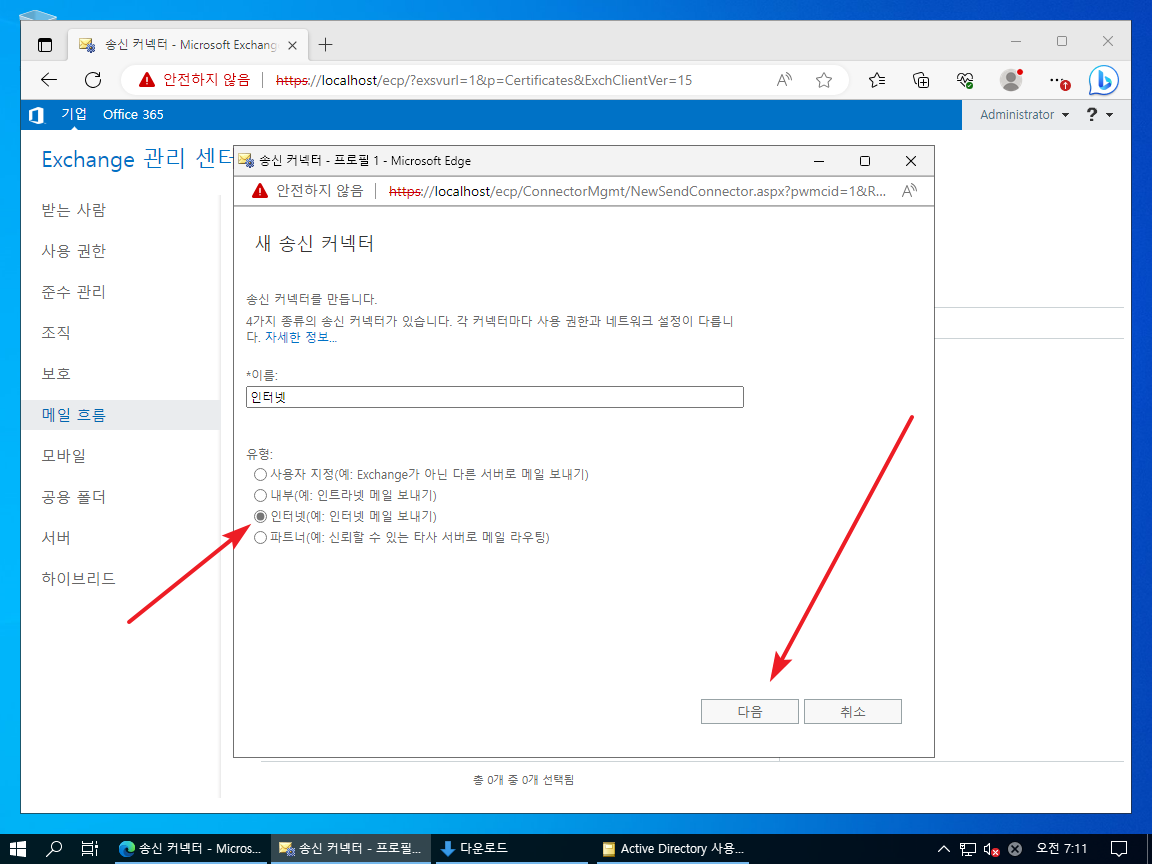This screenshot has width=1152, height=864.
Task: Open 받는 사람 in the sidebar
Action: [x=73, y=210]
